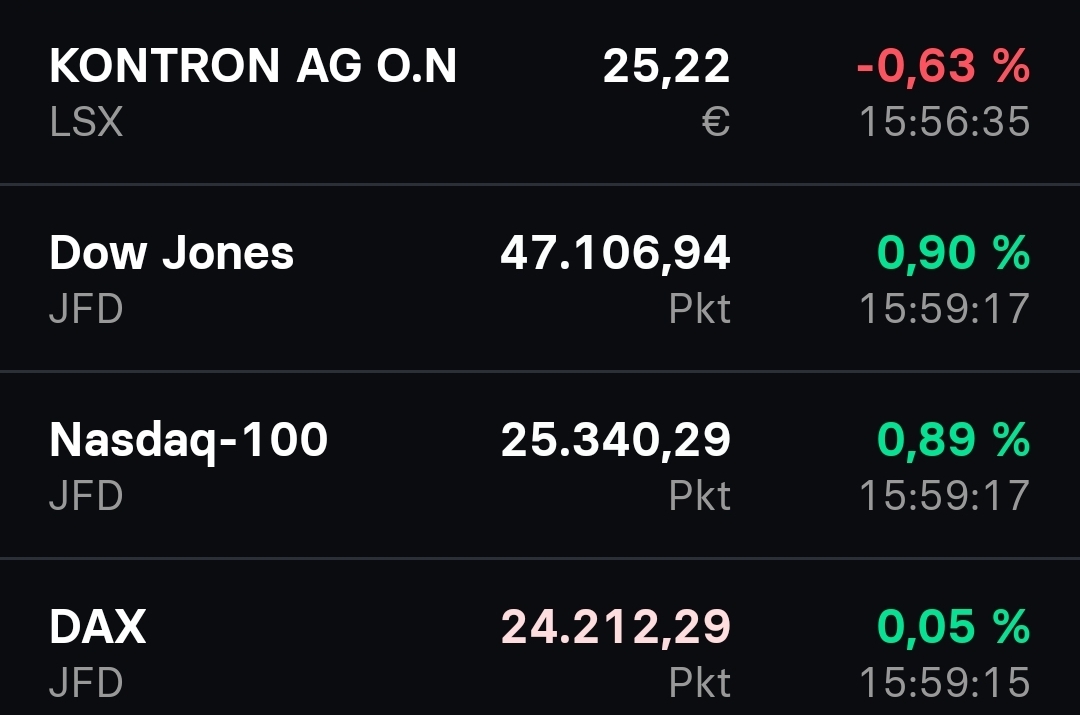Click Nasdaq-100 value 25.340,29

coord(615,439)
